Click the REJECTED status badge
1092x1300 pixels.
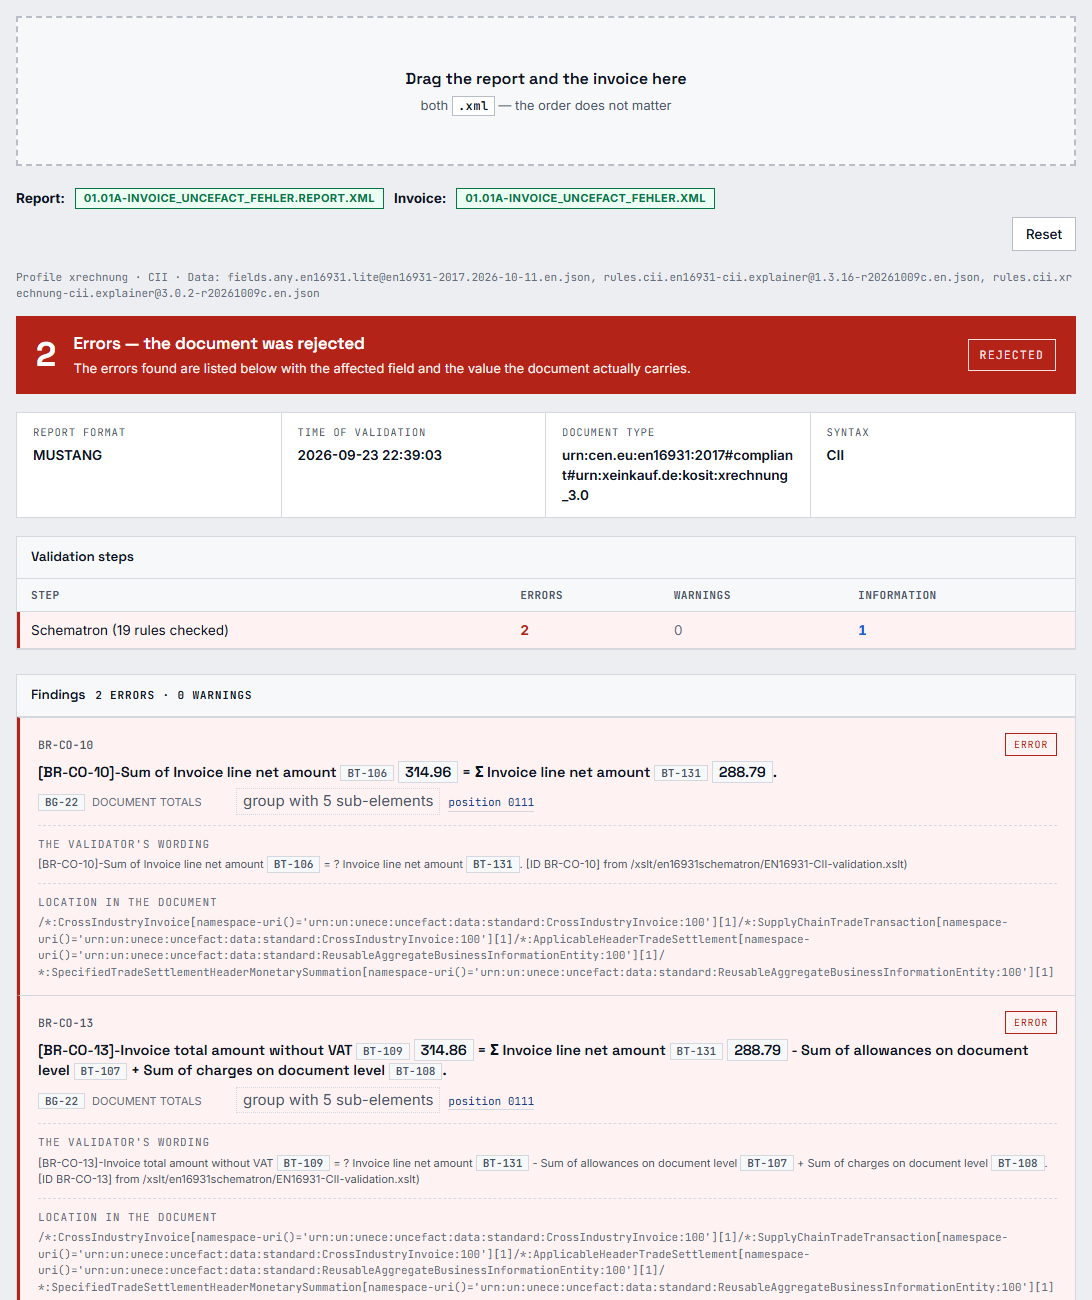click(1011, 355)
